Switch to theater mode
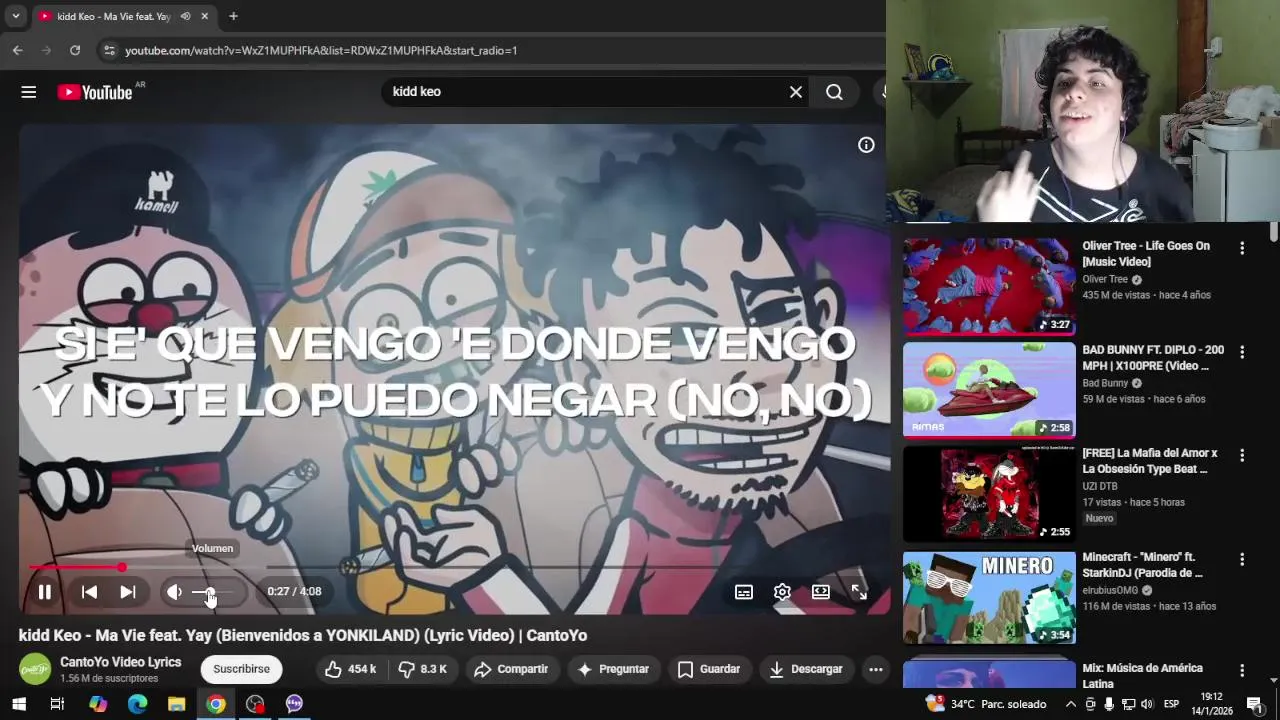1280x720 pixels. click(x=821, y=592)
